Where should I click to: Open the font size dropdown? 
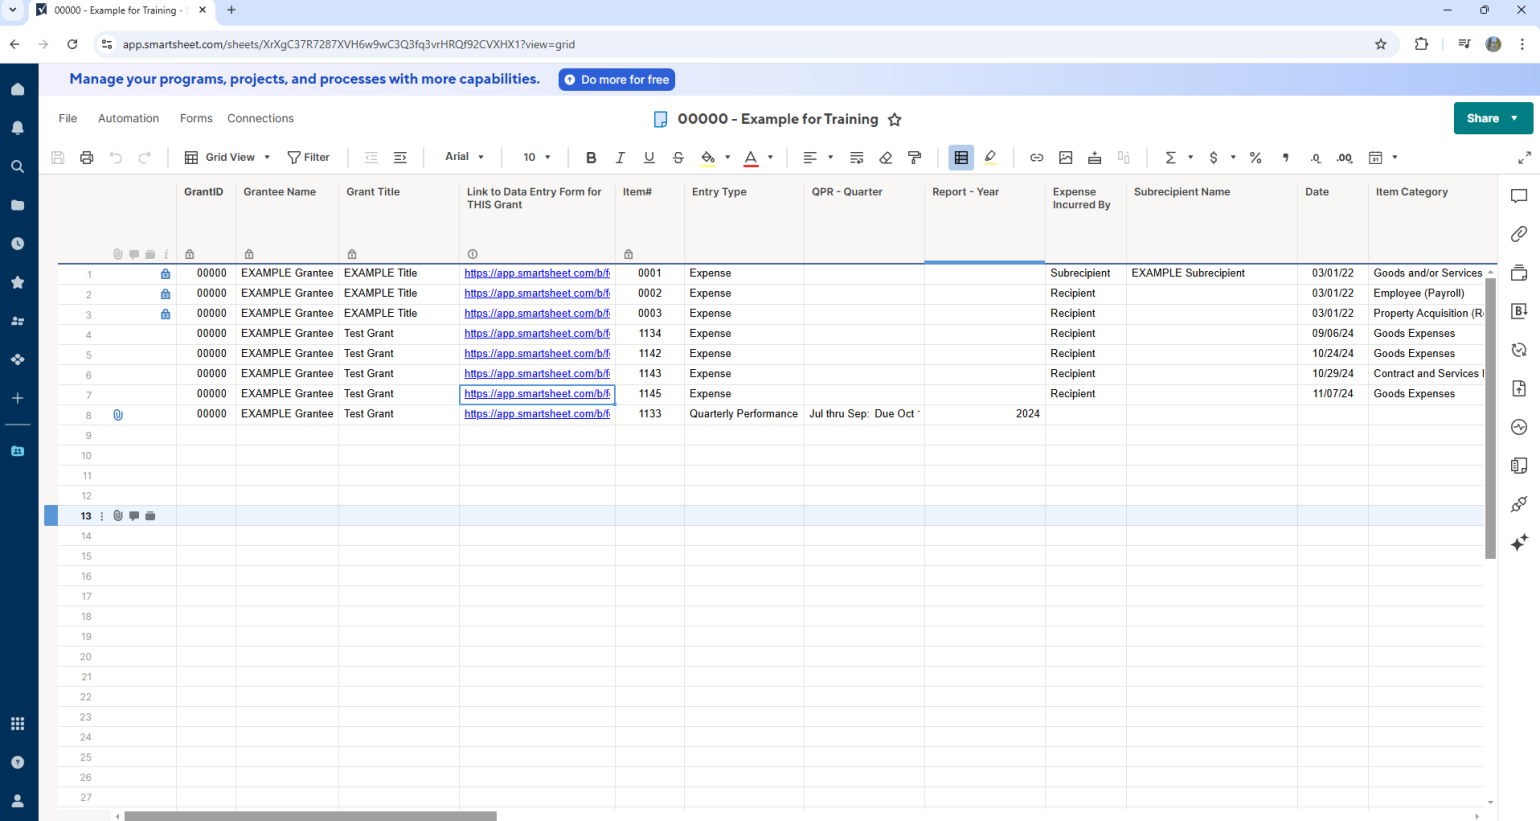(x=535, y=157)
